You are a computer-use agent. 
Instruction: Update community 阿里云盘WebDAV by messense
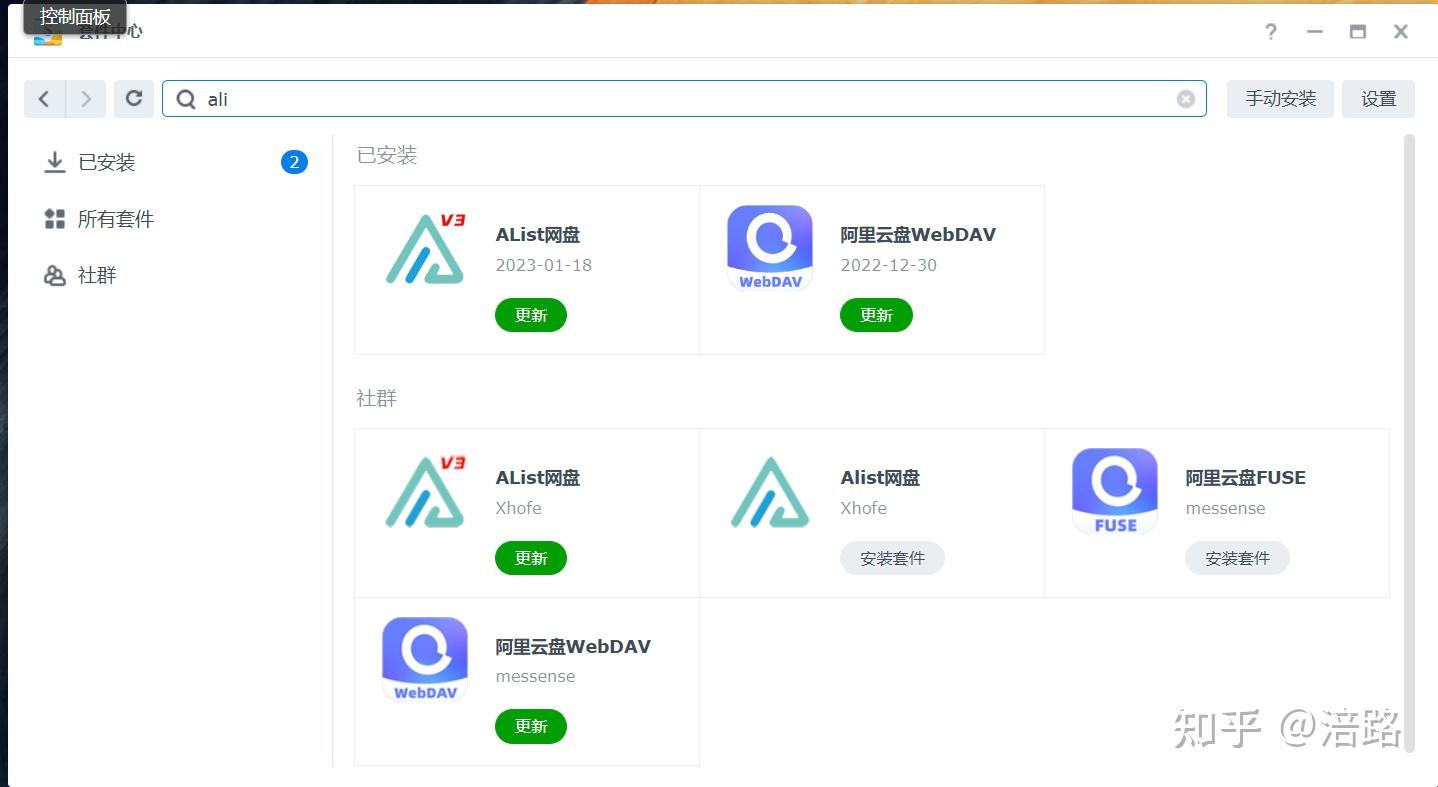[531, 726]
